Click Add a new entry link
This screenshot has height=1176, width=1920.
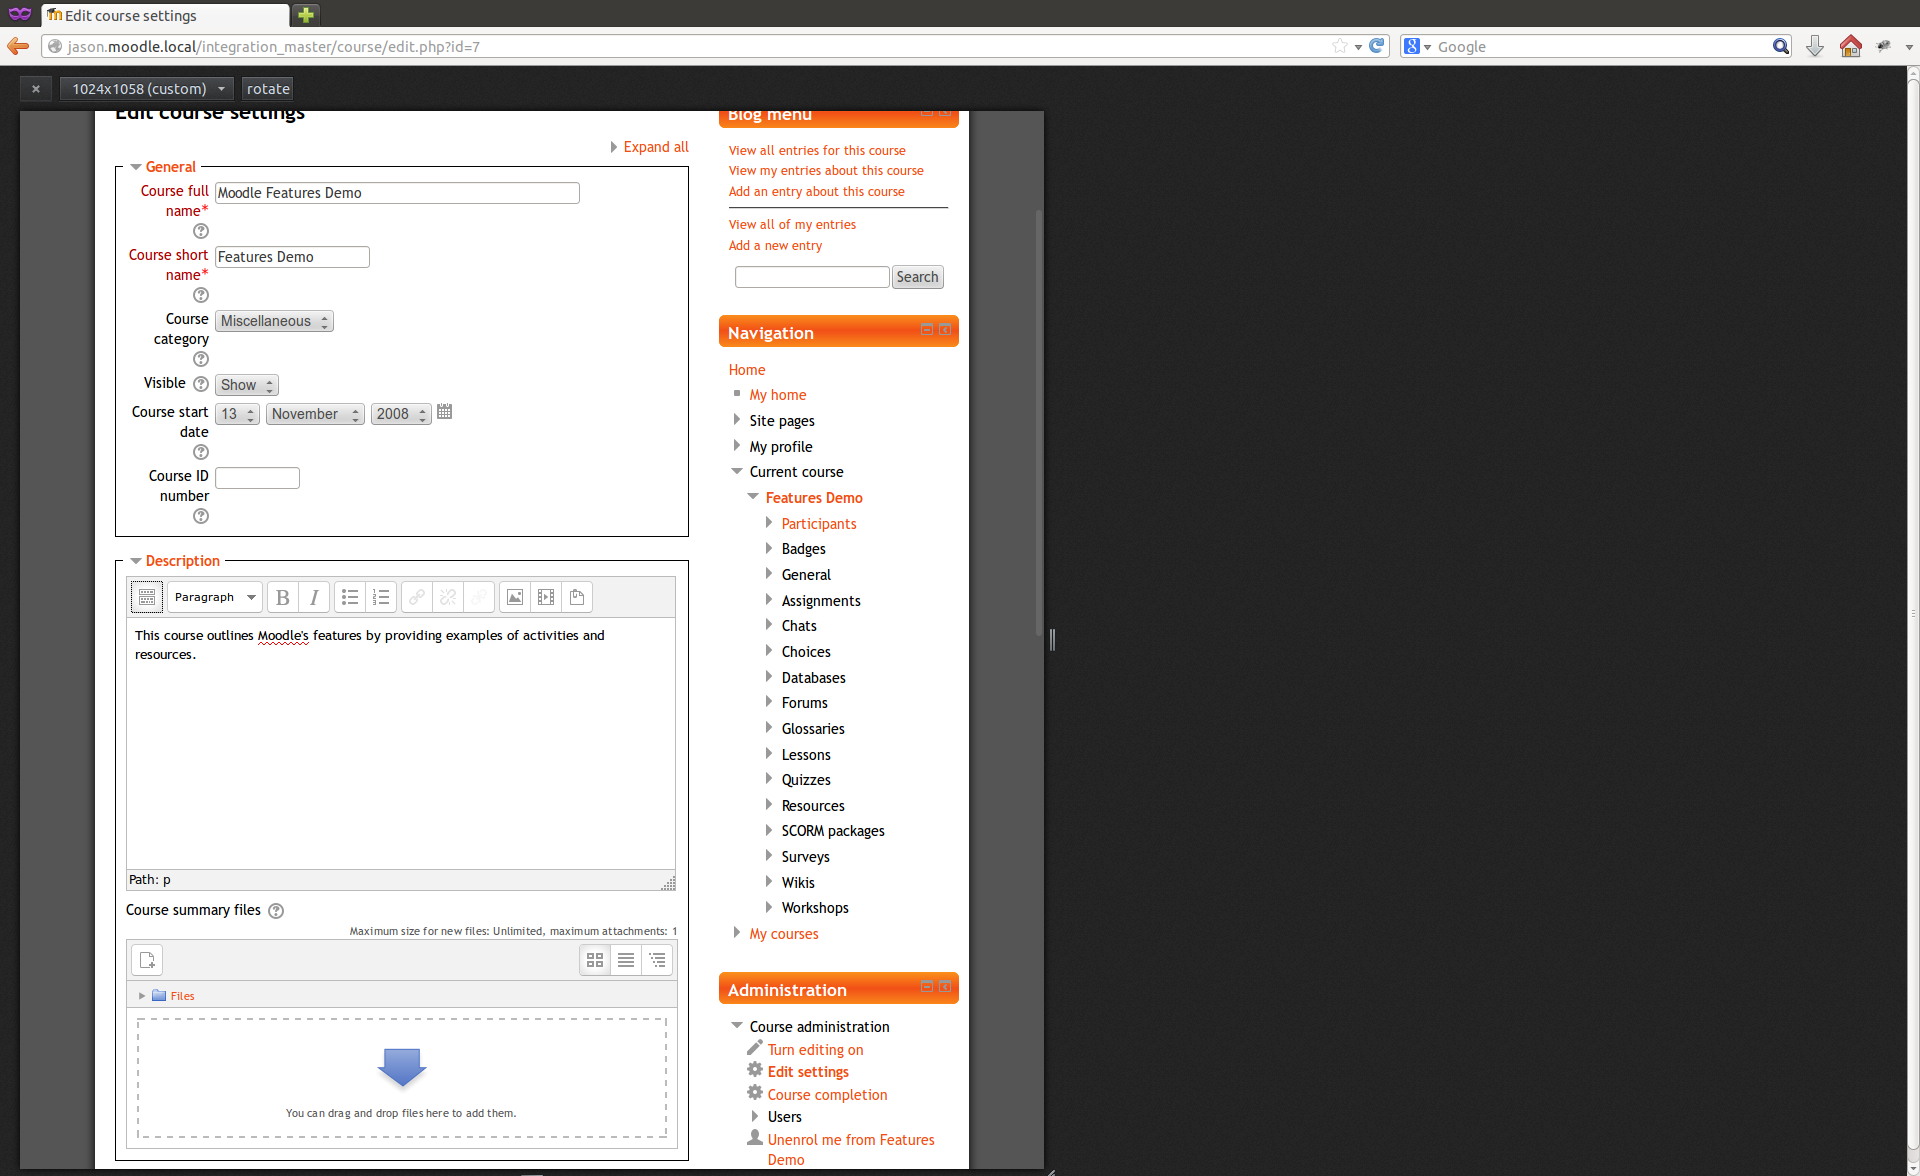(x=775, y=246)
